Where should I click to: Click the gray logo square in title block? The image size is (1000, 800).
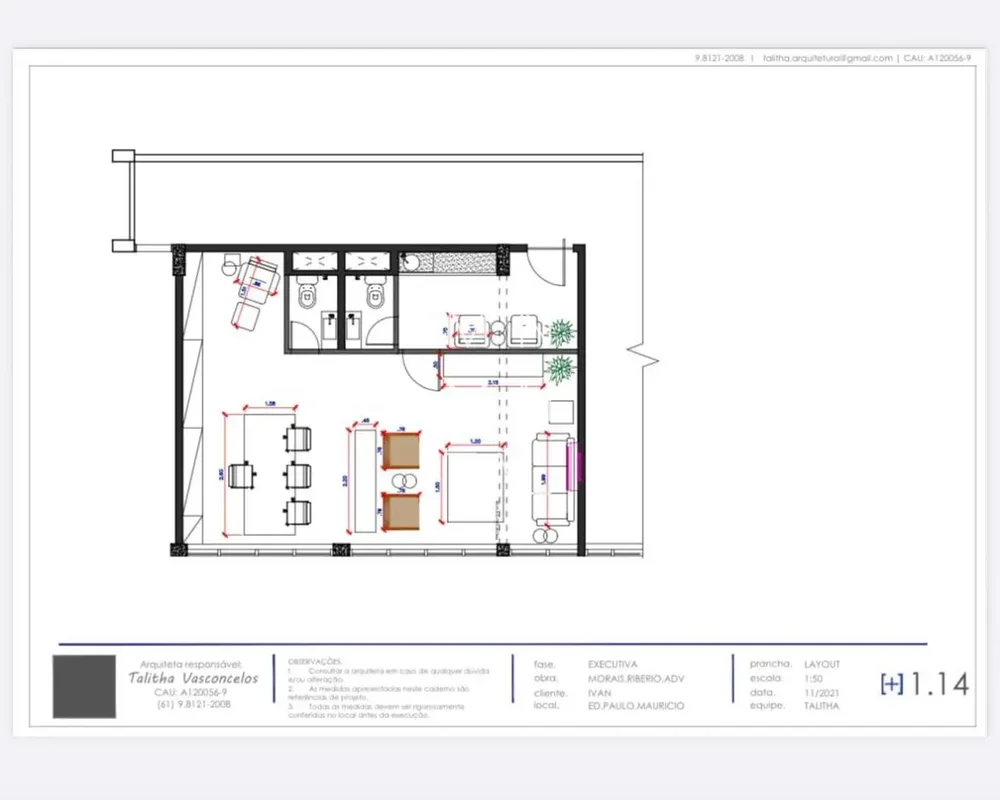coord(84,686)
